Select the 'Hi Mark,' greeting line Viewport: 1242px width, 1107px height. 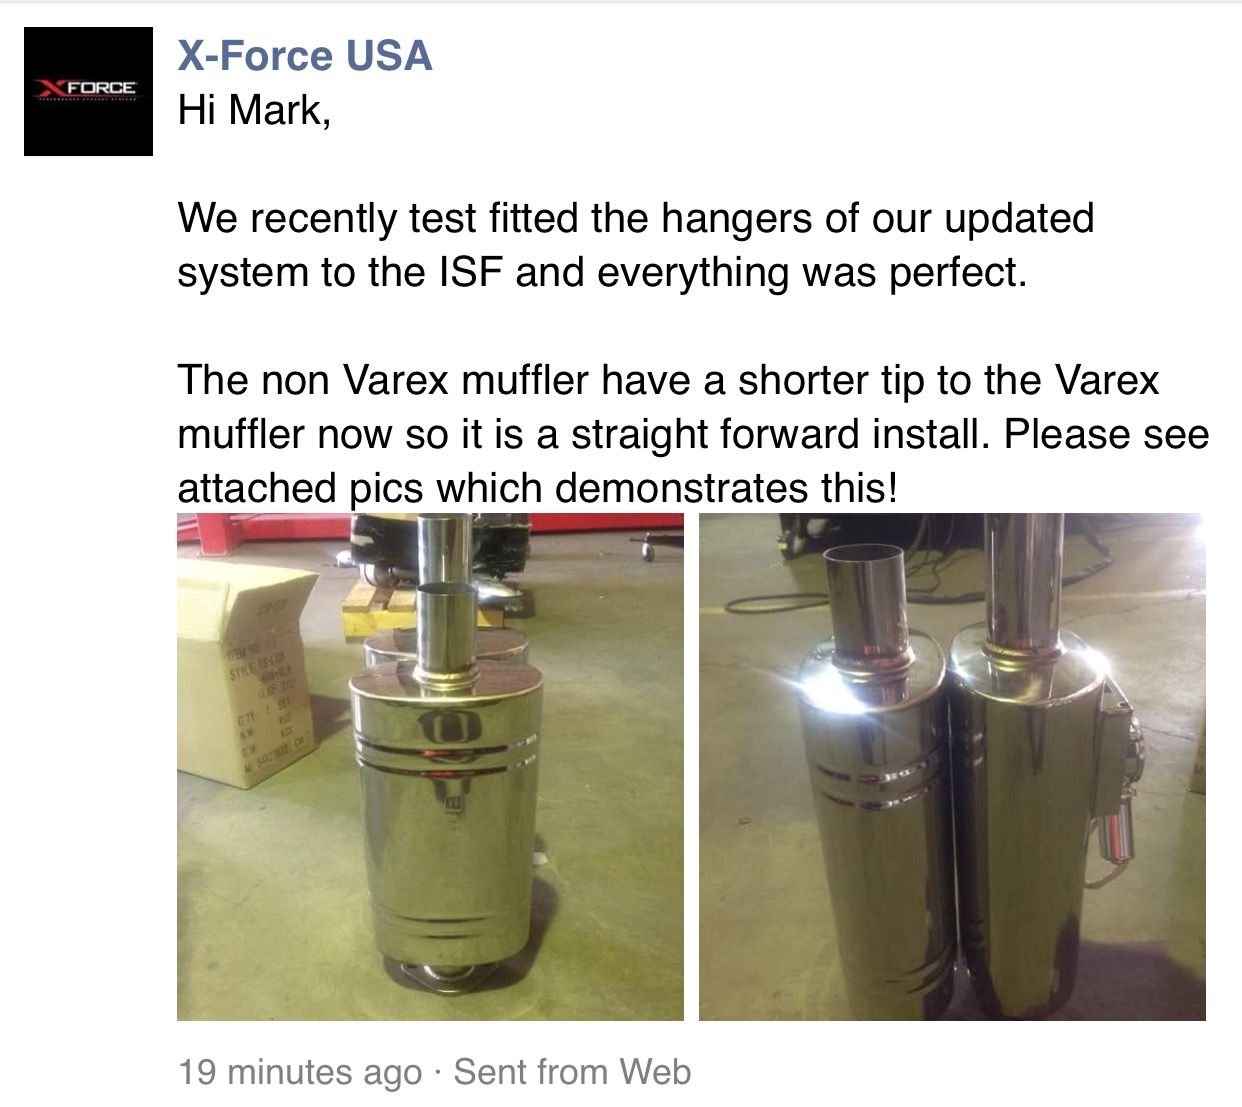click(x=254, y=111)
